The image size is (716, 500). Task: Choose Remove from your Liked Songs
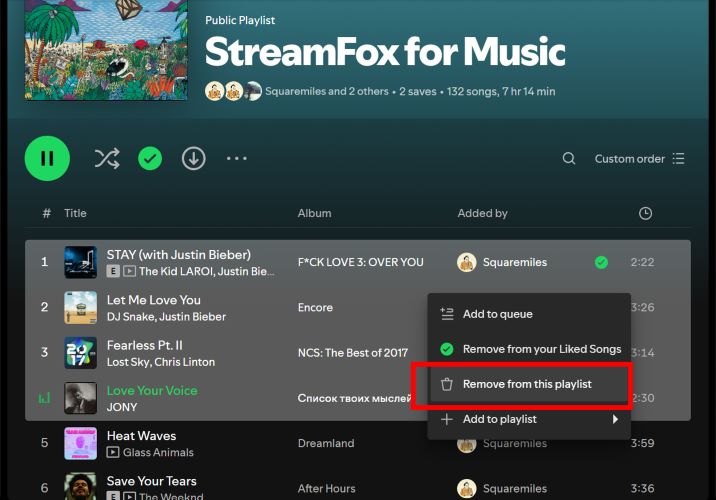click(529, 349)
